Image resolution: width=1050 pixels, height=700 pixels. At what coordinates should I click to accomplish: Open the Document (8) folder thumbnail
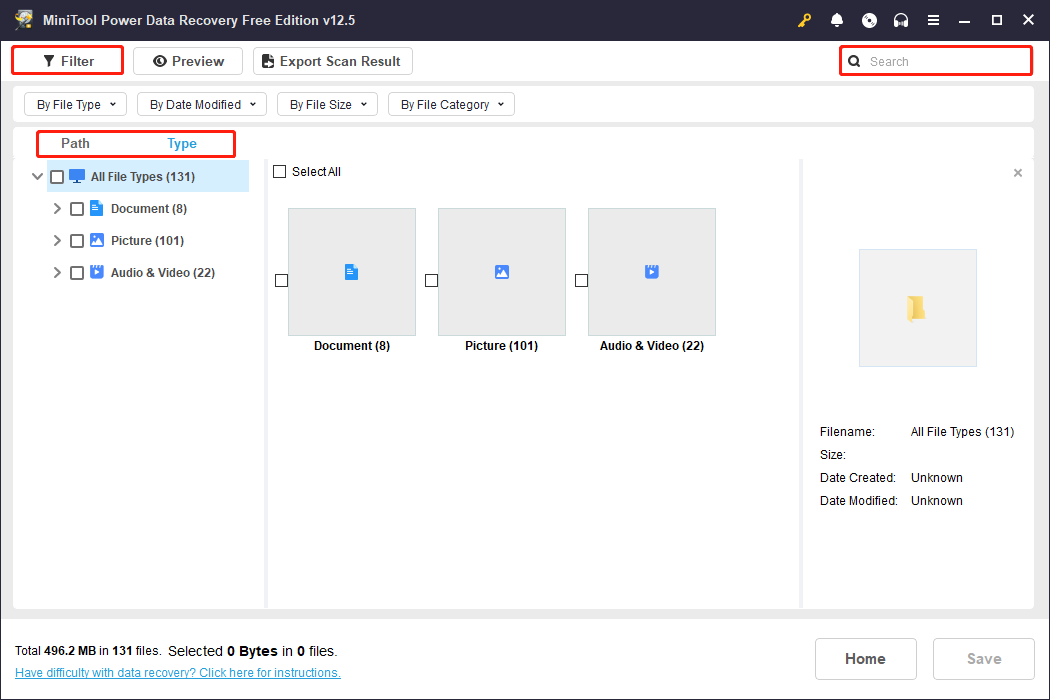click(x=351, y=271)
